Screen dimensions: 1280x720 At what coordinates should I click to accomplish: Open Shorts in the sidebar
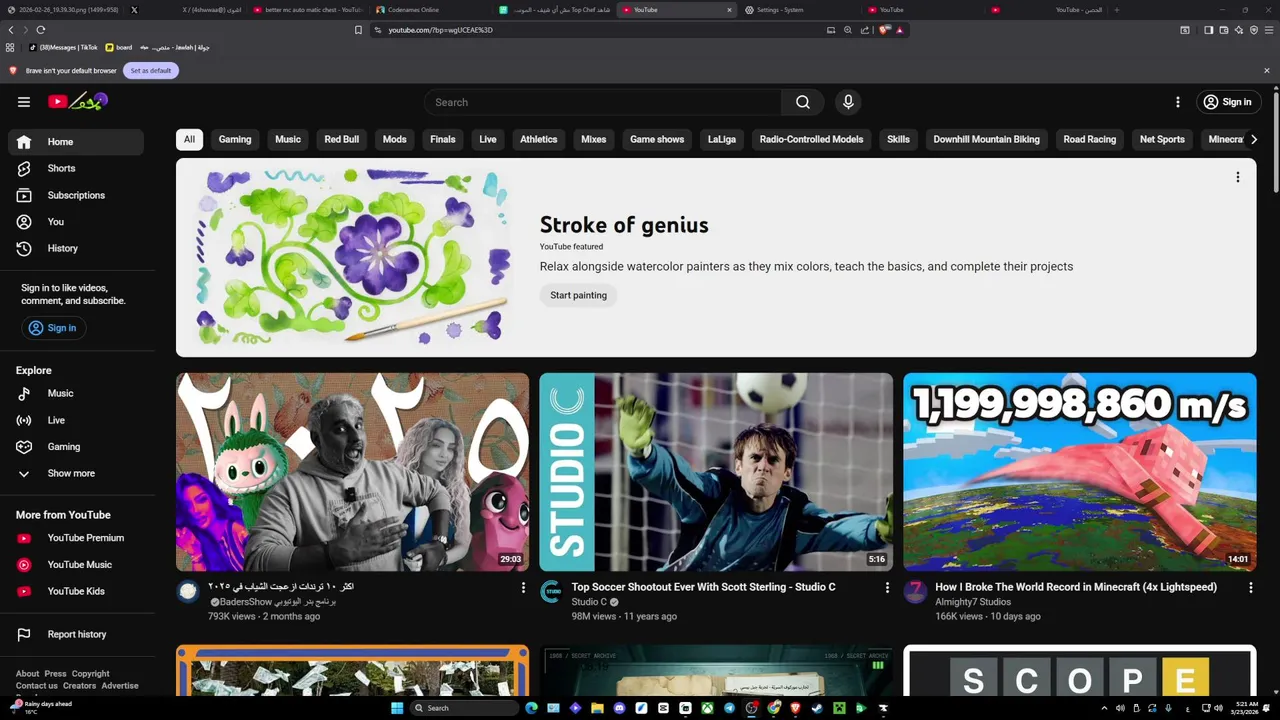click(x=76, y=169)
